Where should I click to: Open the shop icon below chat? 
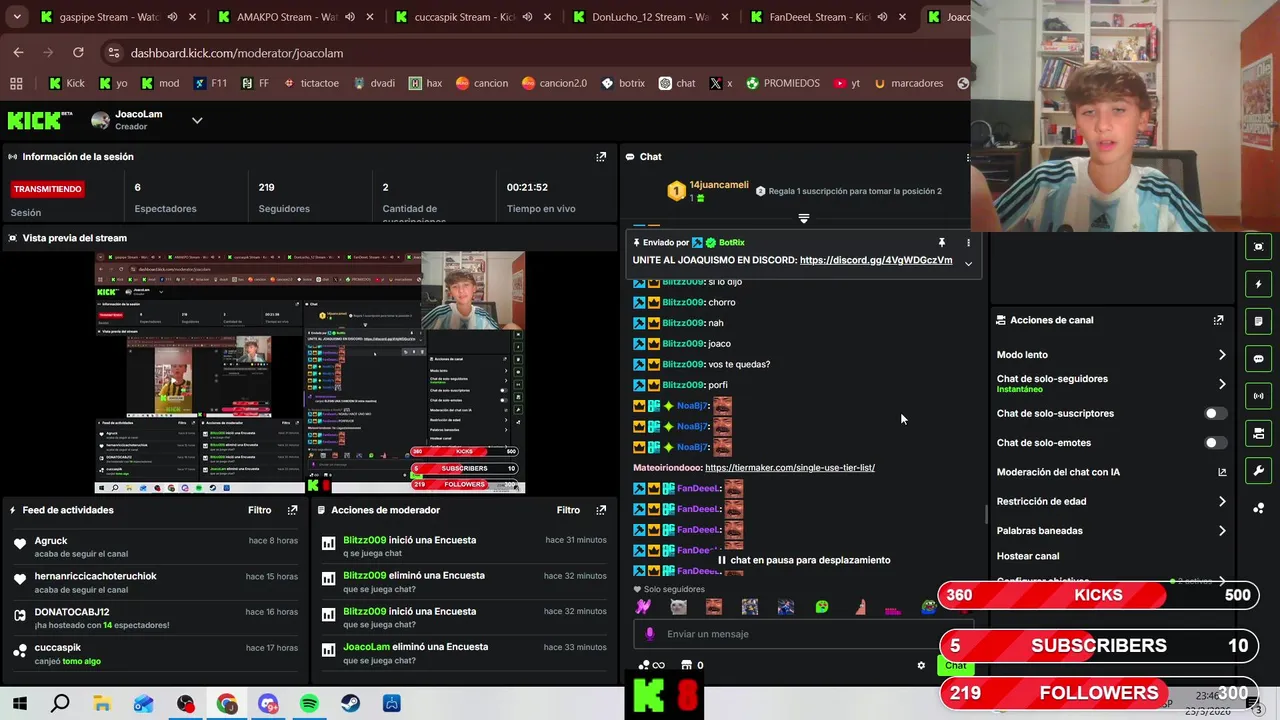pyautogui.click(x=686, y=665)
